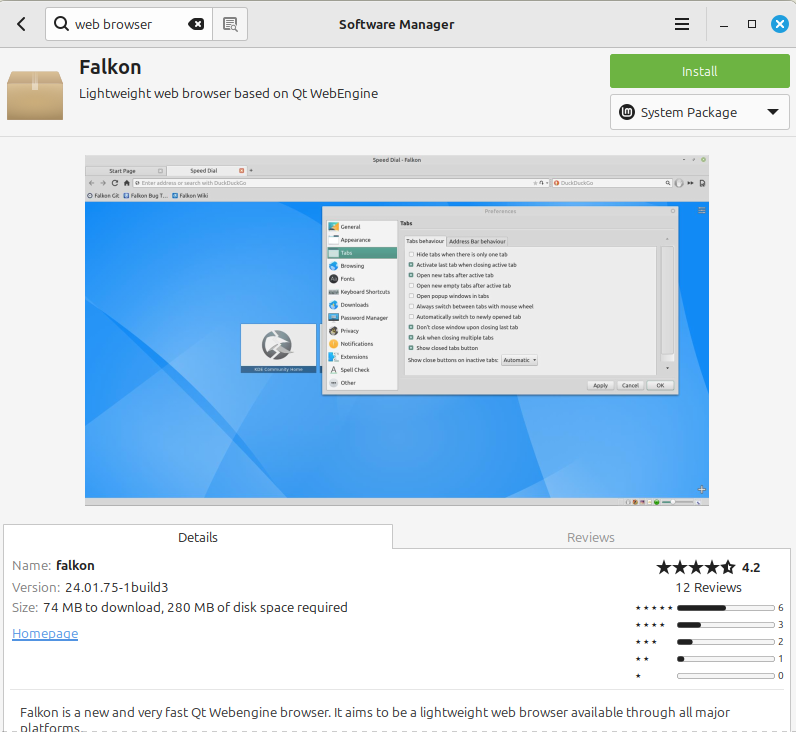Viewport: 796px width, 732px height.
Task: Click version '24.01.75-1build3'
Action: (117, 587)
